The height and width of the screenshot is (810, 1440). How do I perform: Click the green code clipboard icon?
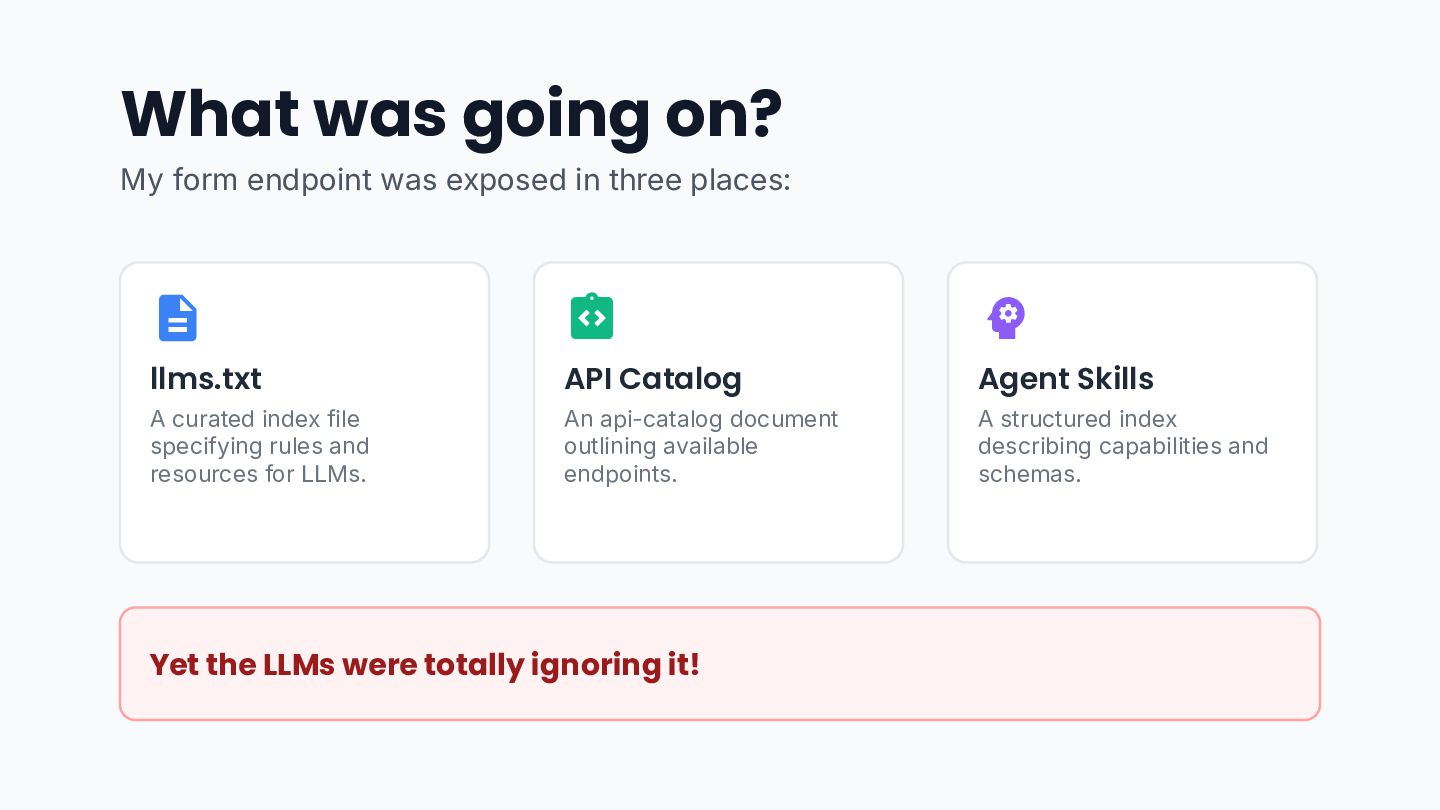(592, 316)
